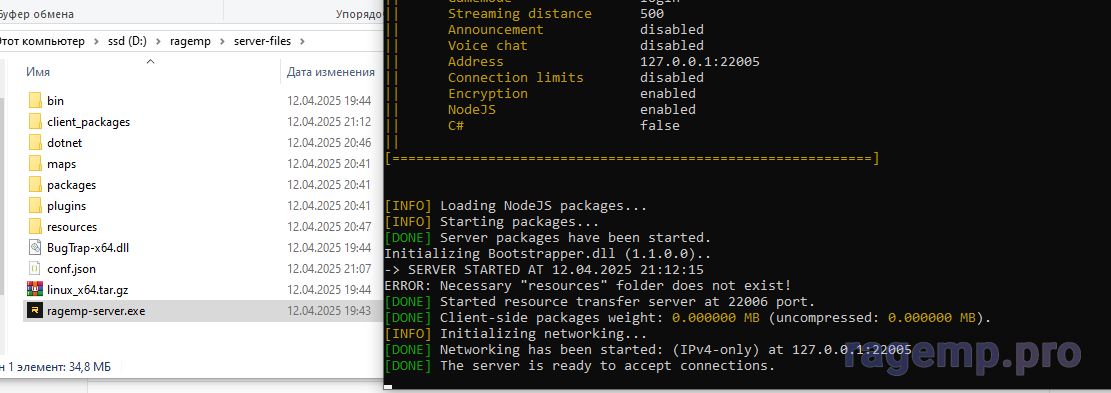Expand the chevron after server-files breadcrumb

pos(302,41)
